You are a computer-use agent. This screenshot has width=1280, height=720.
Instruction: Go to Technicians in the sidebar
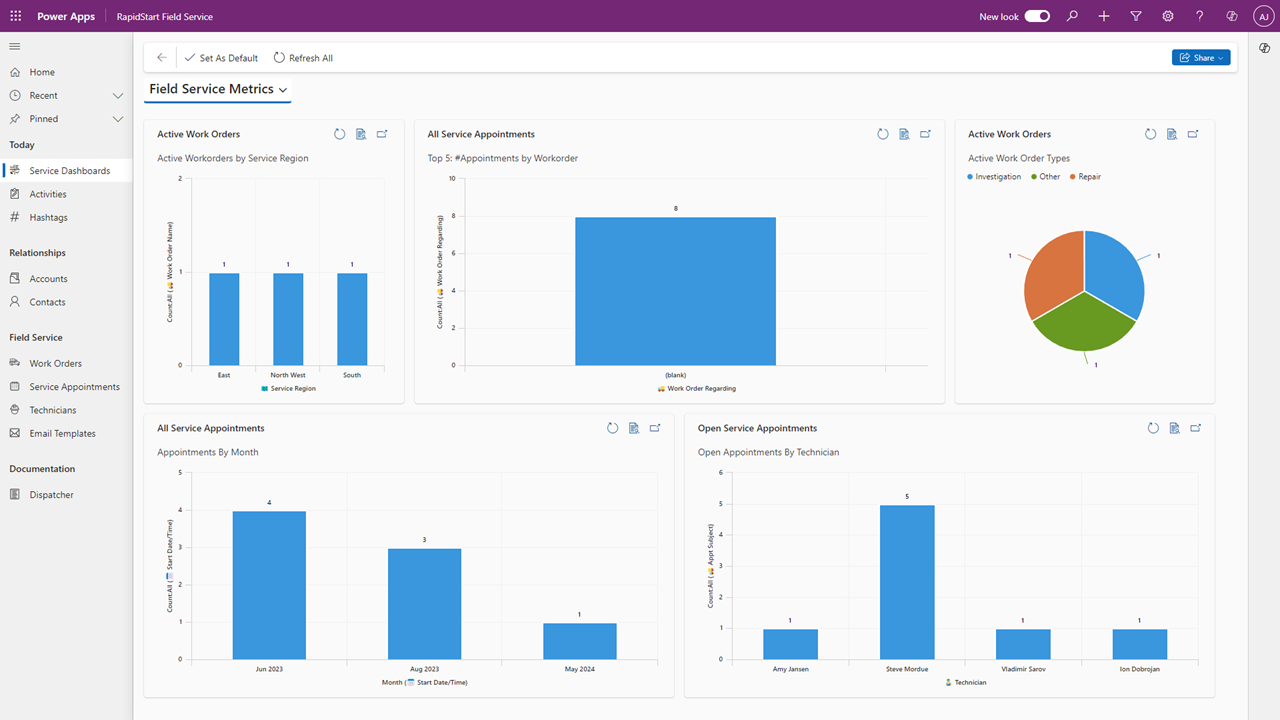[66, 410]
